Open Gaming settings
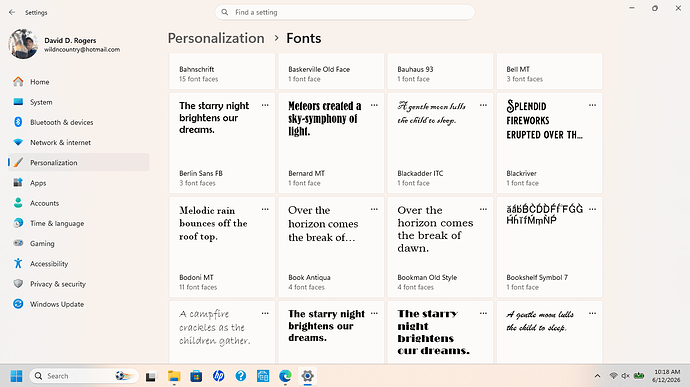Screen dimensions: 690x387 pyautogui.click(x=79, y=243)
